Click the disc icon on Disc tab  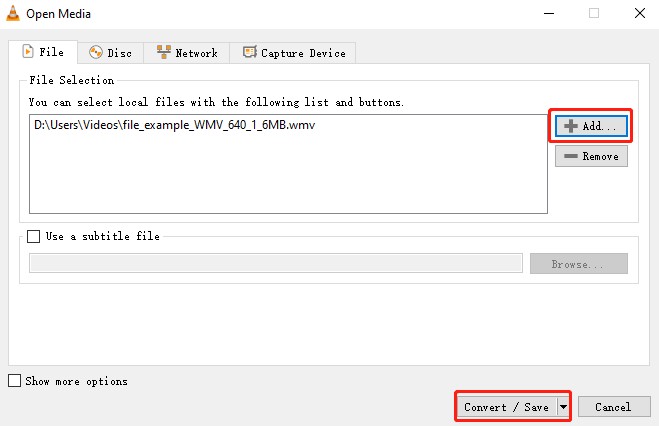pyautogui.click(x=97, y=53)
